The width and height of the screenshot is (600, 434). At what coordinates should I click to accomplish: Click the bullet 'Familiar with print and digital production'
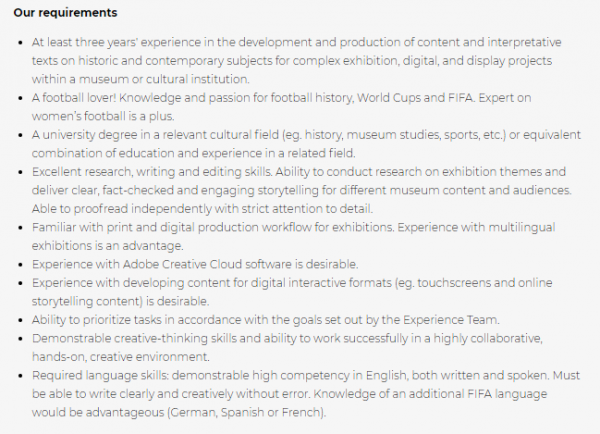point(293,237)
